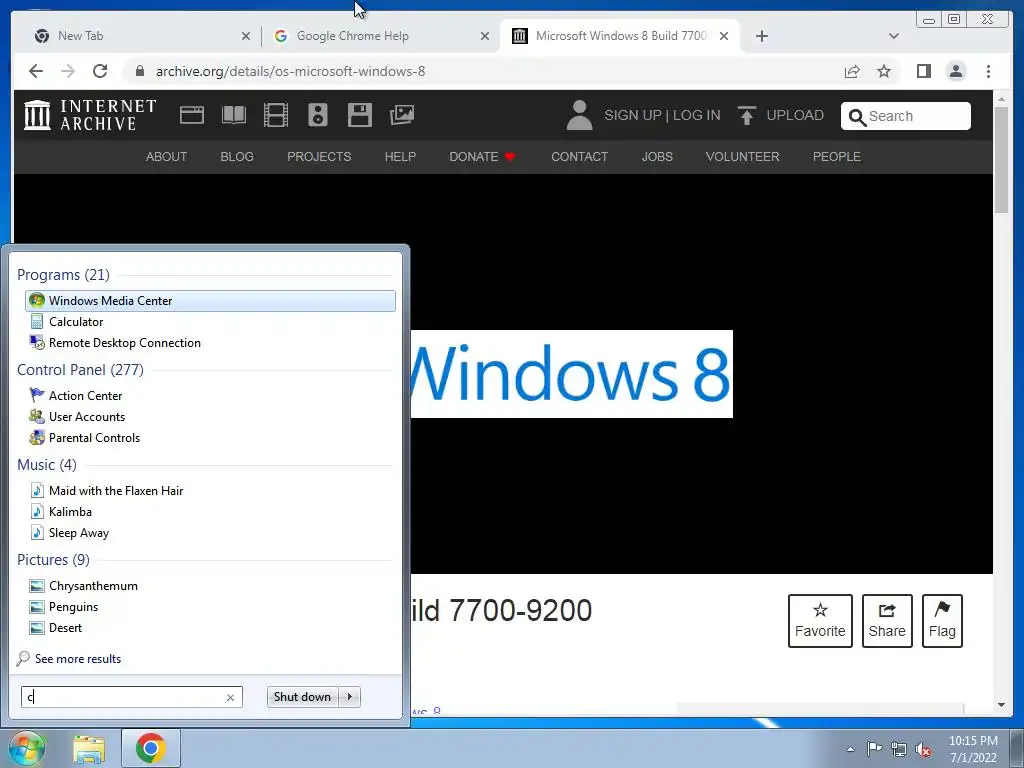Viewport: 1024px width, 768px height.
Task: Click the share page icon in address bar
Action: click(852, 71)
